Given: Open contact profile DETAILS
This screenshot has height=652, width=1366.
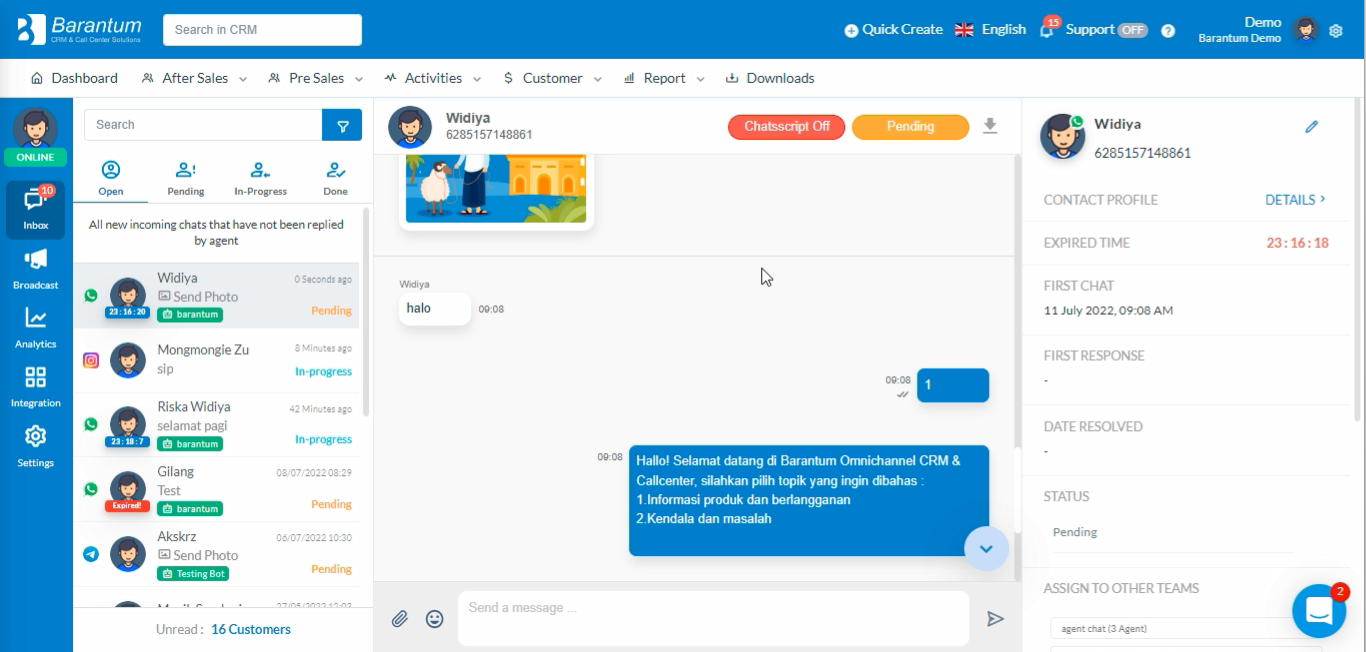Looking at the screenshot, I should [x=1295, y=200].
